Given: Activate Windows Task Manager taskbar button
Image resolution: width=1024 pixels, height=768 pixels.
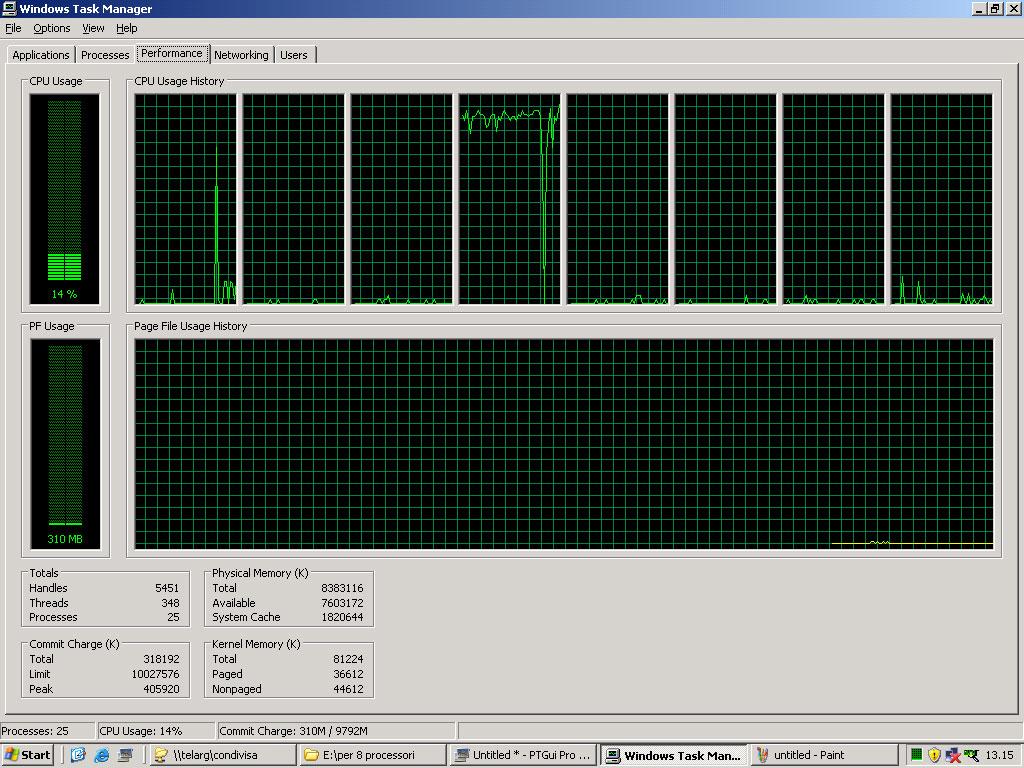Looking at the screenshot, I should pyautogui.click(x=674, y=755).
